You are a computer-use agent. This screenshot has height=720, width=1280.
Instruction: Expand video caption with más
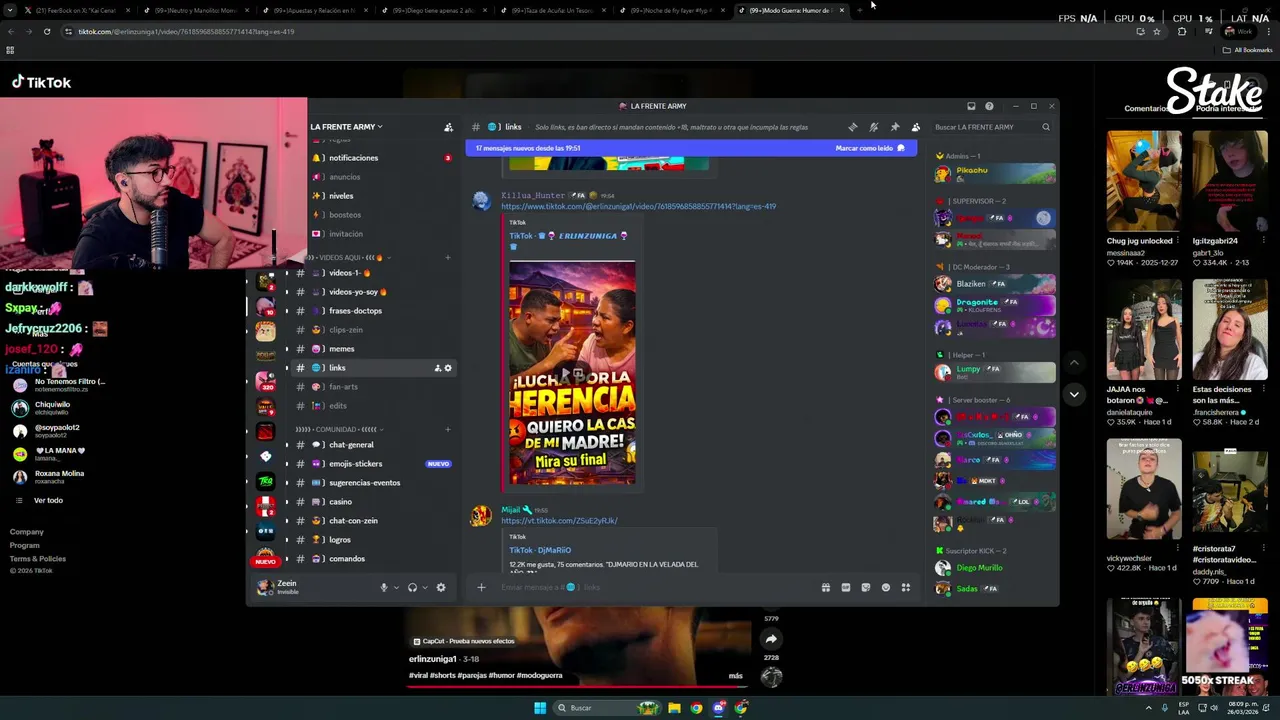tap(736, 676)
